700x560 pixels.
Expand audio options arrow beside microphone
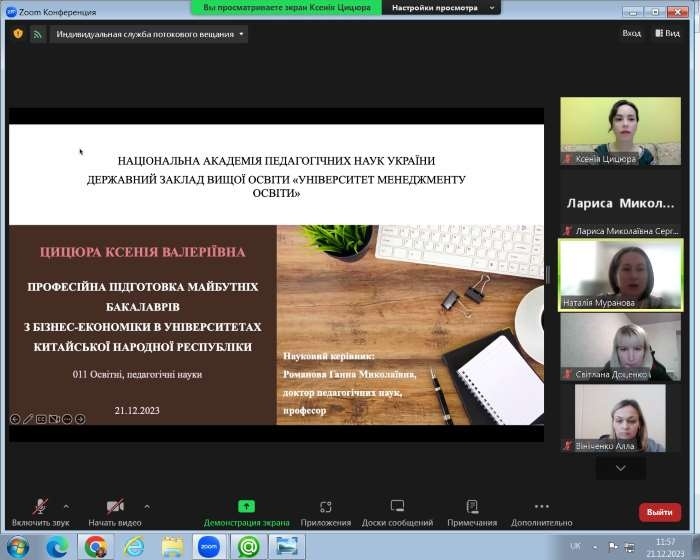click(x=66, y=505)
